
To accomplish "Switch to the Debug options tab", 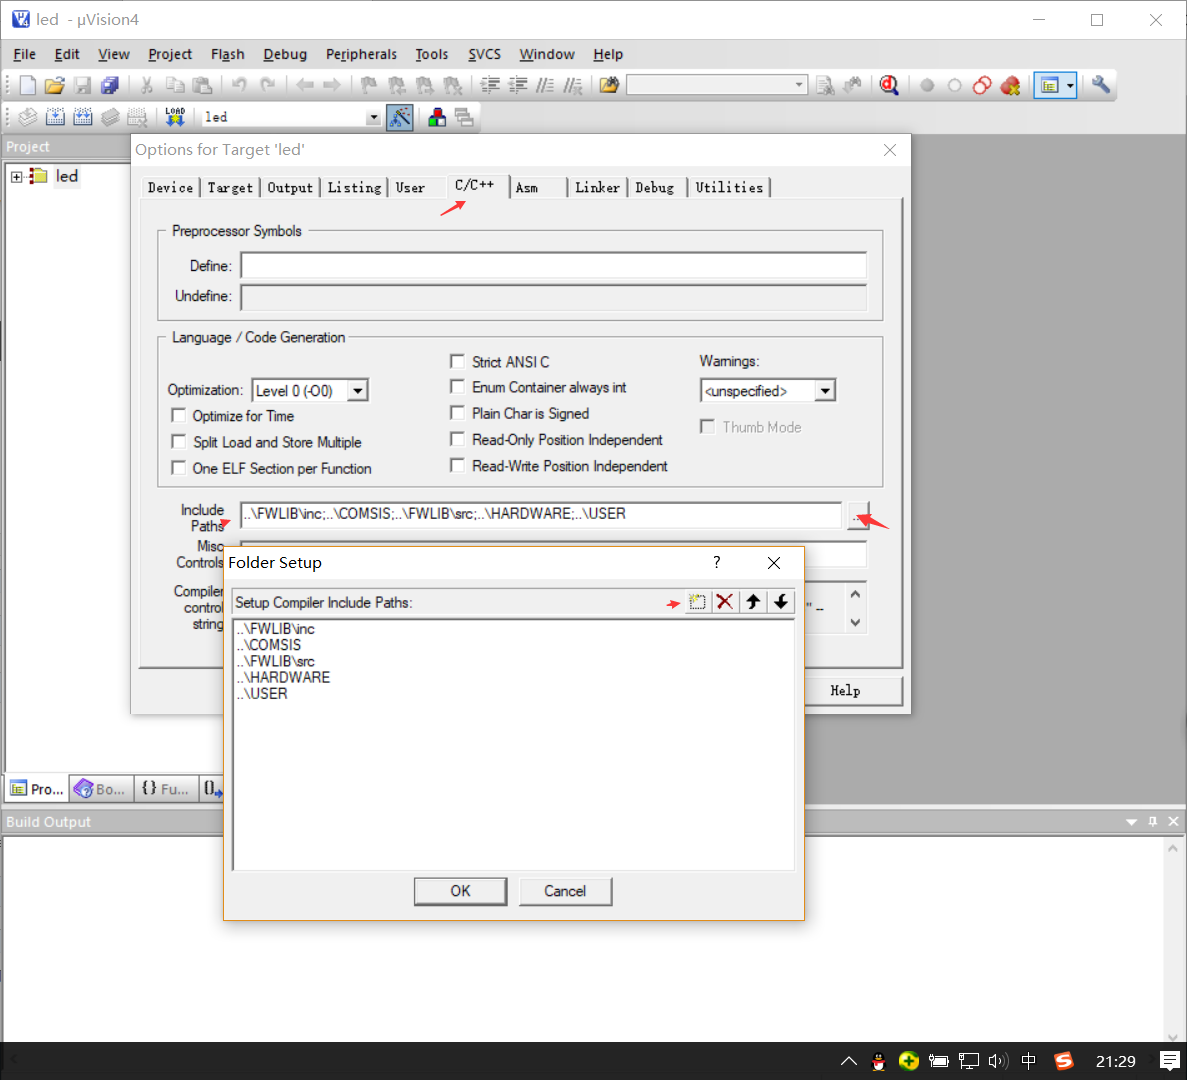I will point(655,188).
